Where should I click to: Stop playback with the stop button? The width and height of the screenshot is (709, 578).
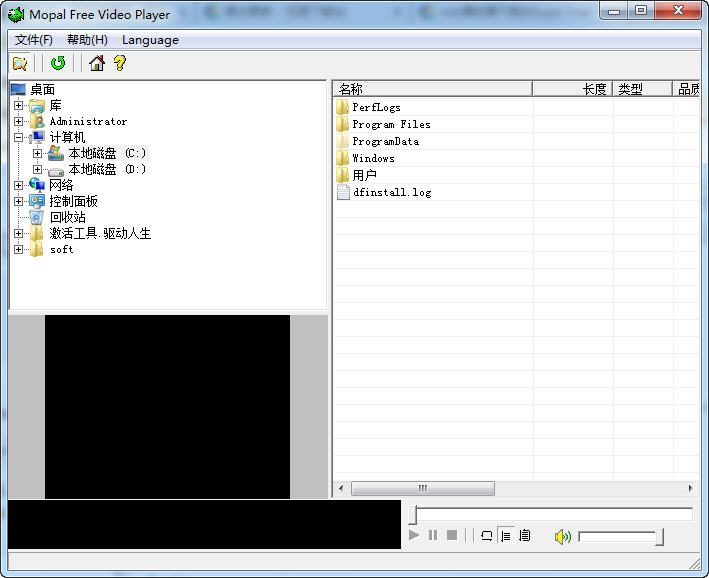(451, 535)
